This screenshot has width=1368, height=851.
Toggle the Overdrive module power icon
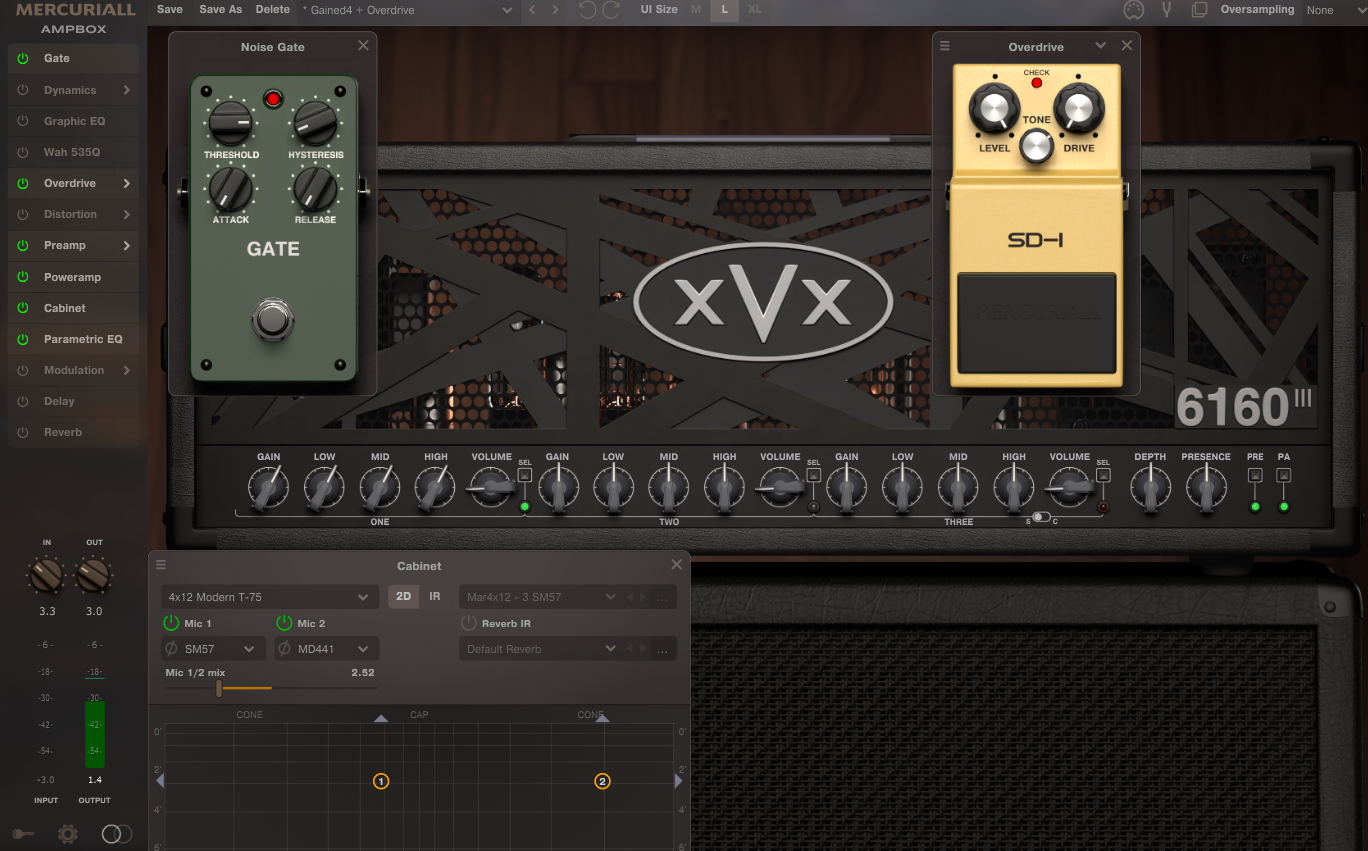(x=22, y=184)
